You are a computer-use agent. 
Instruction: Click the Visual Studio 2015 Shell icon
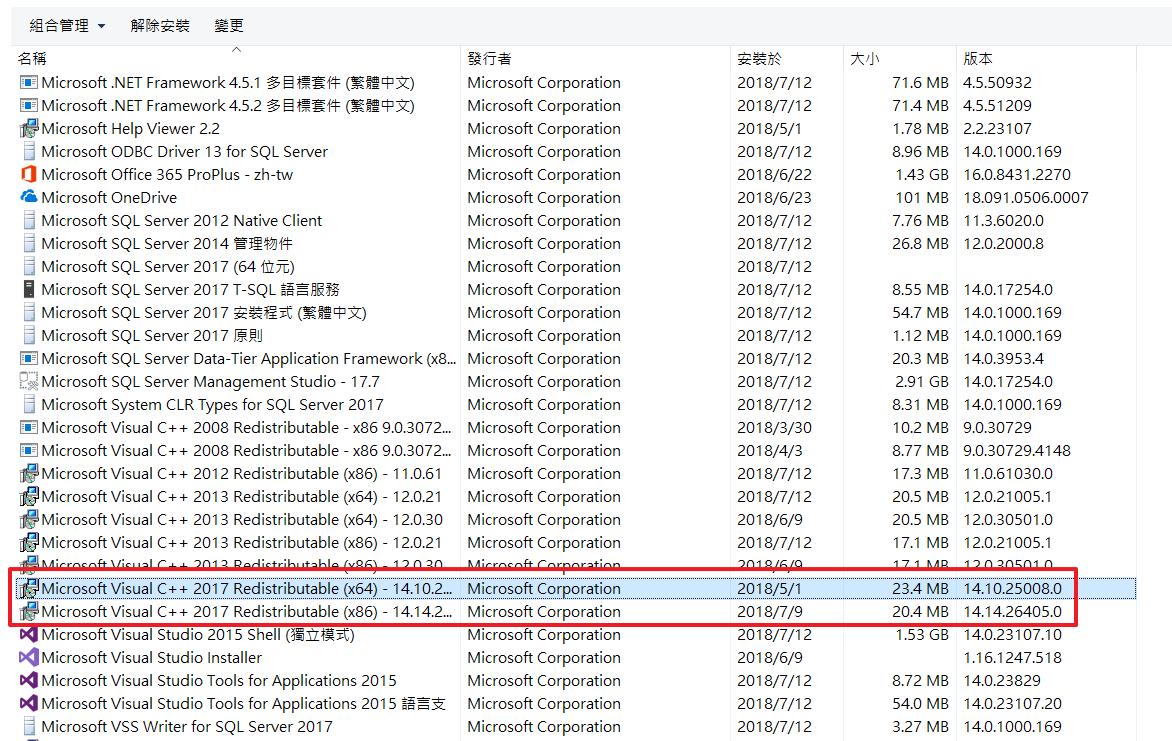[28, 635]
